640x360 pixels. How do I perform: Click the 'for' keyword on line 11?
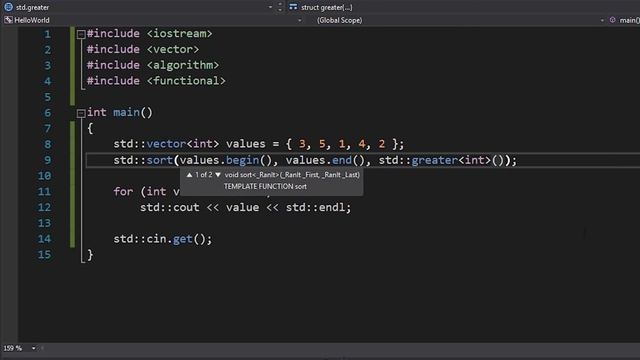(x=123, y=191)
